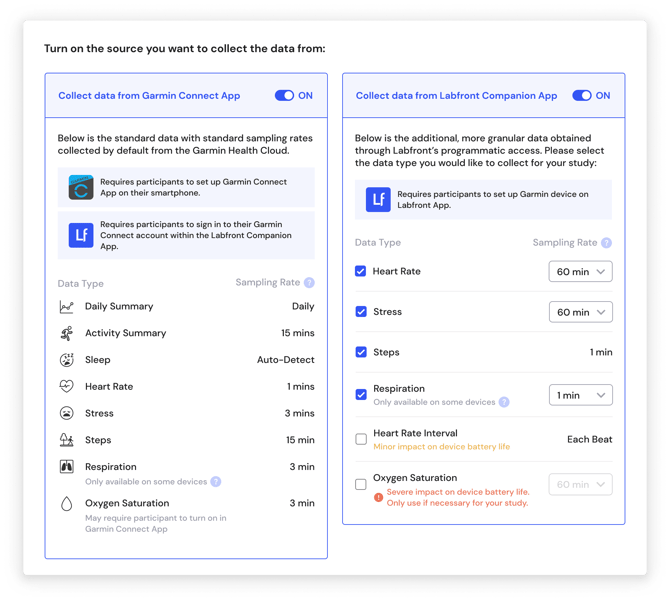Open Respiration sampling rate dropdown

coord(580,395)
